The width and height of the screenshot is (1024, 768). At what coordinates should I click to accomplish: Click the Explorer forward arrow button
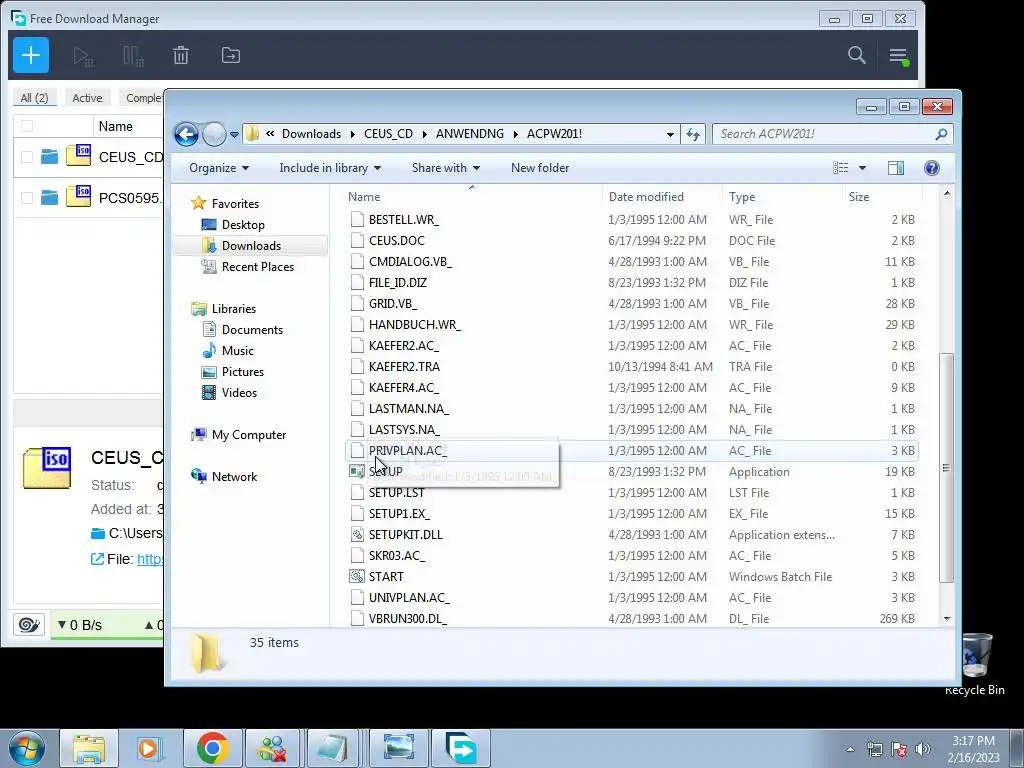[x=214, y=135]
